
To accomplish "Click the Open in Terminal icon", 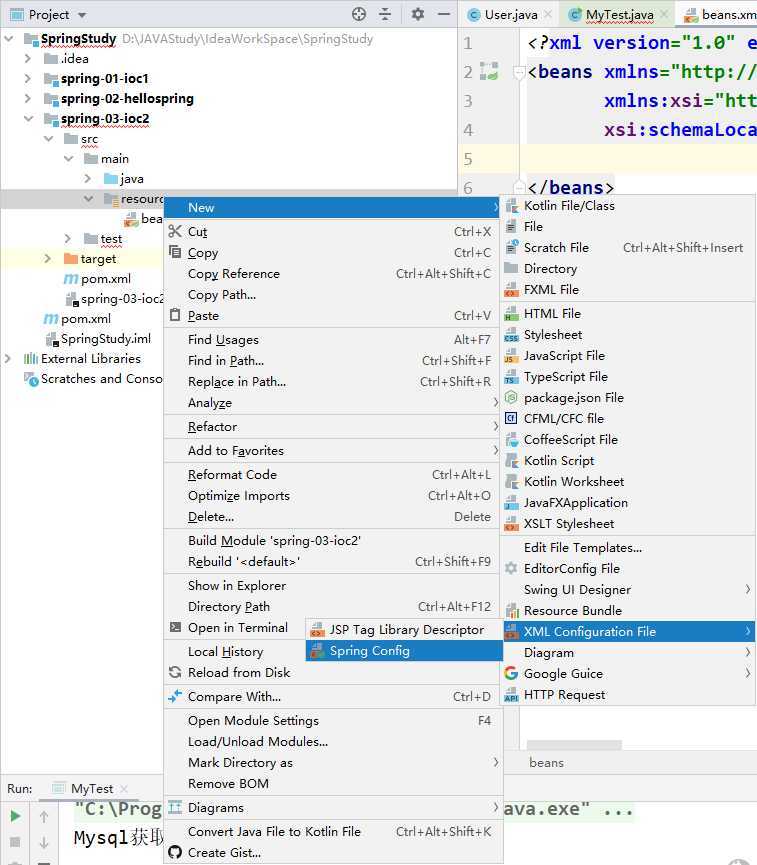I will point(175,627).
